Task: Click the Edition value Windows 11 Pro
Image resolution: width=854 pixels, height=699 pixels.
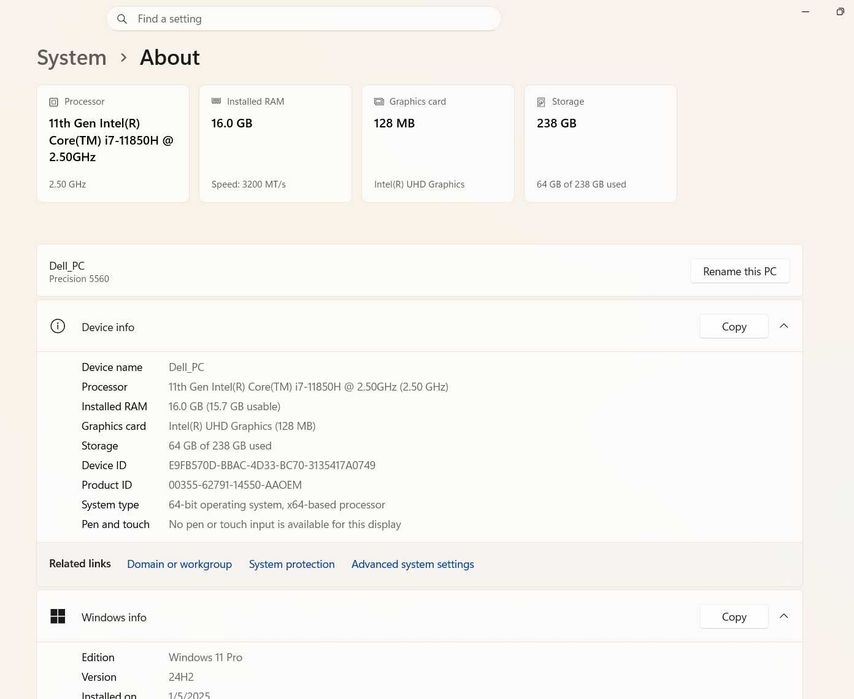Action: tap(205, 658)
